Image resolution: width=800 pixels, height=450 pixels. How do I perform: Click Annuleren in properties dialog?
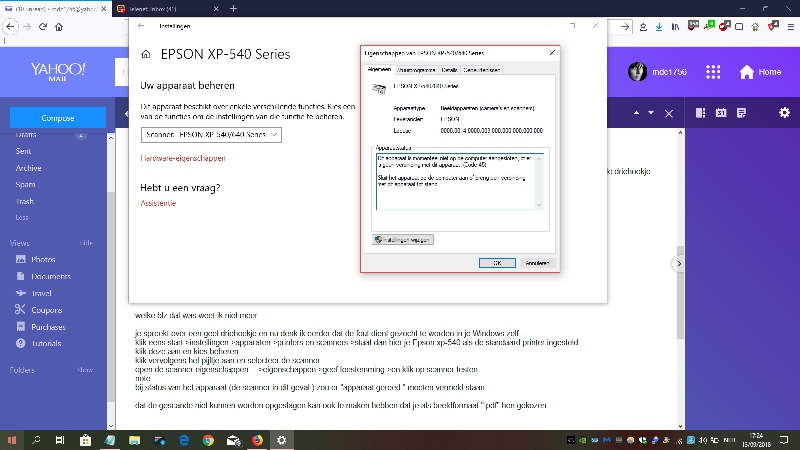[x=537, y=263]
